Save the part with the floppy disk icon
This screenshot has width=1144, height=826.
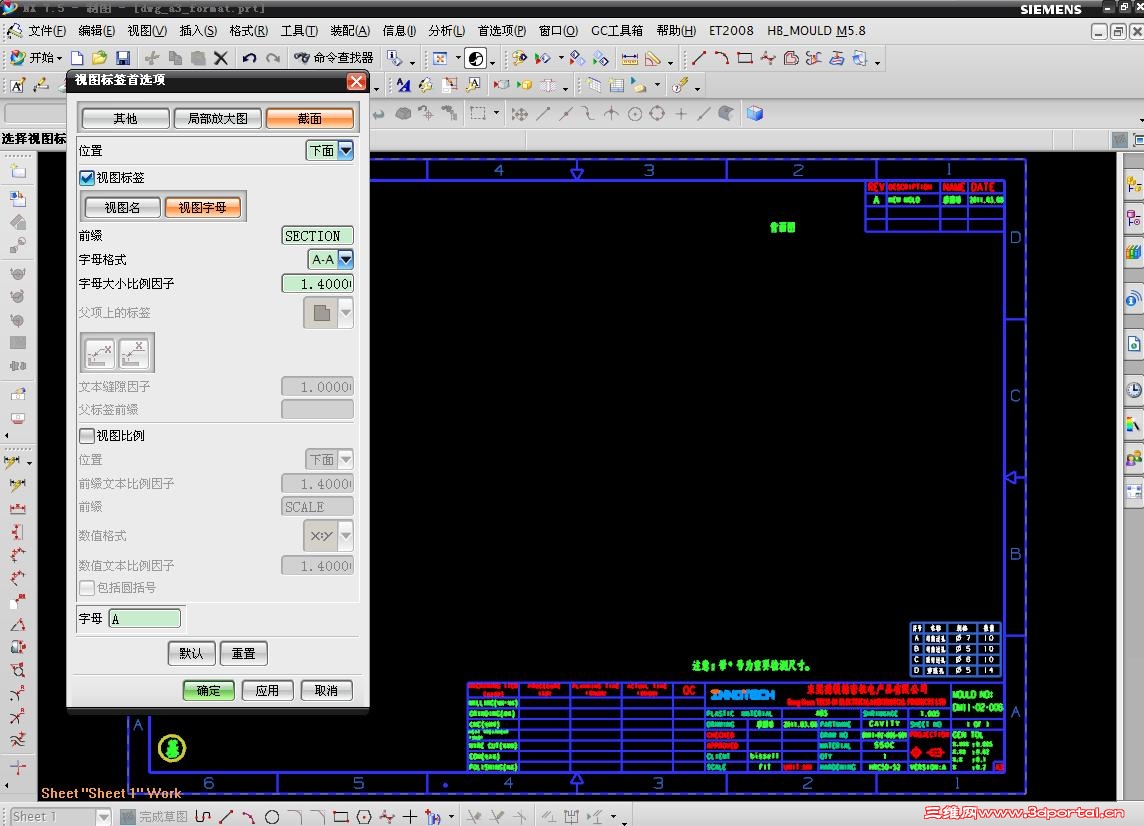click(123, 58)
